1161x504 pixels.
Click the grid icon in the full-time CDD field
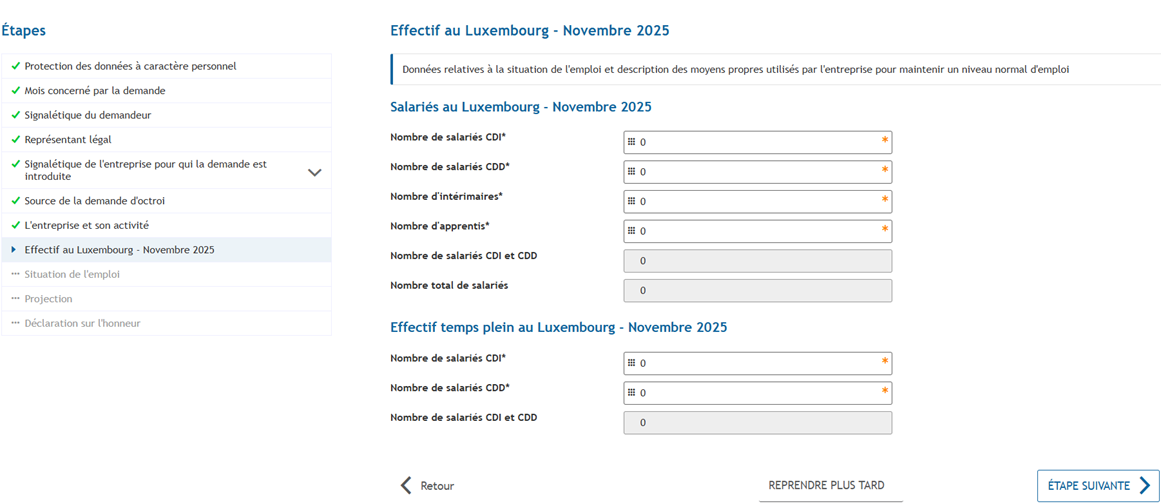tap(631, 393)
